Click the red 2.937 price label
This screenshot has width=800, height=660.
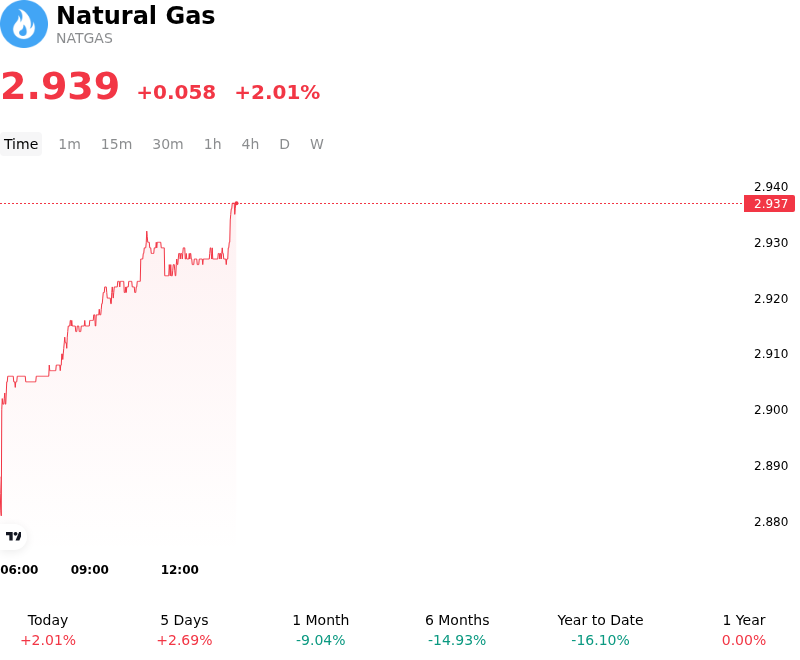coord(769,204)
